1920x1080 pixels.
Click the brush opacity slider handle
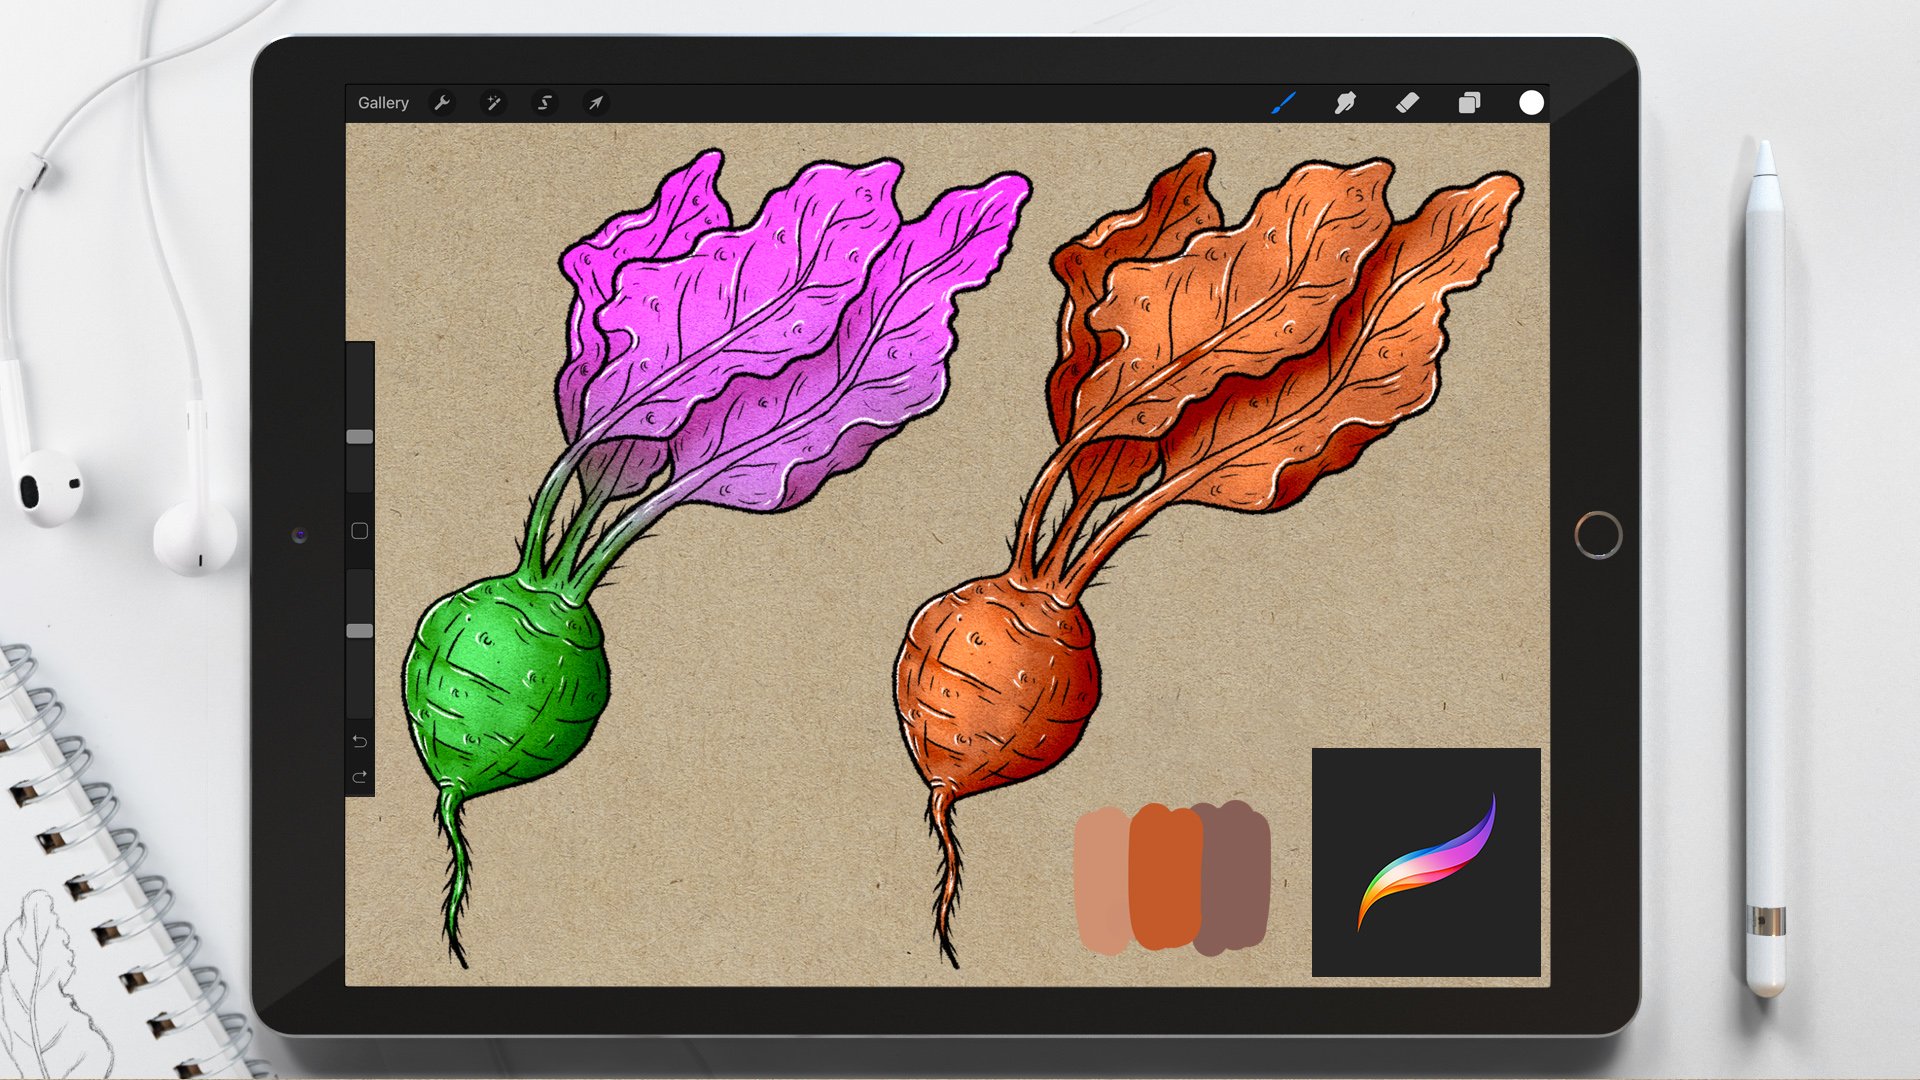pyautogui.click(x=360, y=631)
